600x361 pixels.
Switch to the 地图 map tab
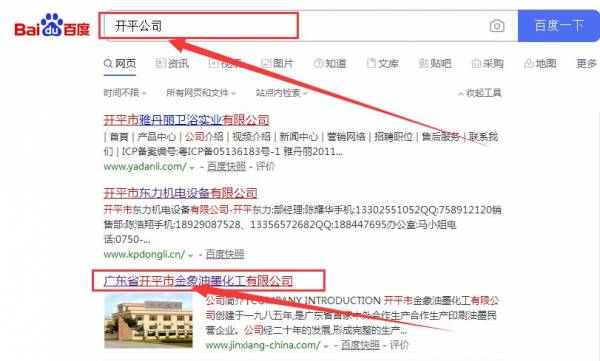pyautogui.click(x=540, y=63)
